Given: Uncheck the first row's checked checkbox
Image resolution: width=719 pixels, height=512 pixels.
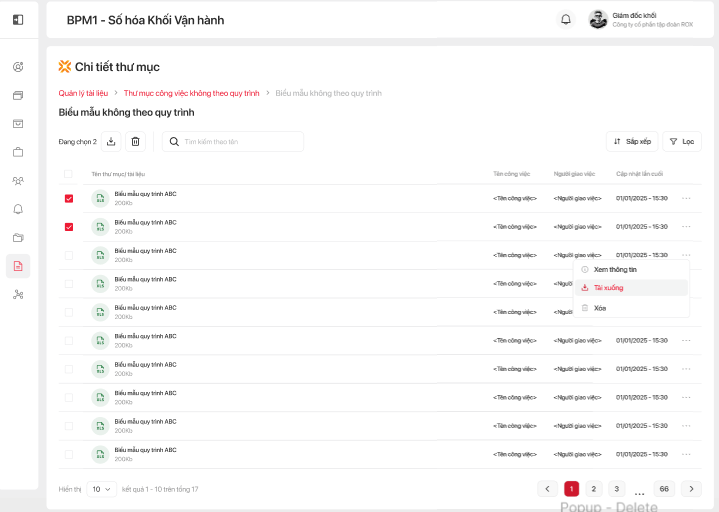Looking at the screenshot, I should (69, 198).
